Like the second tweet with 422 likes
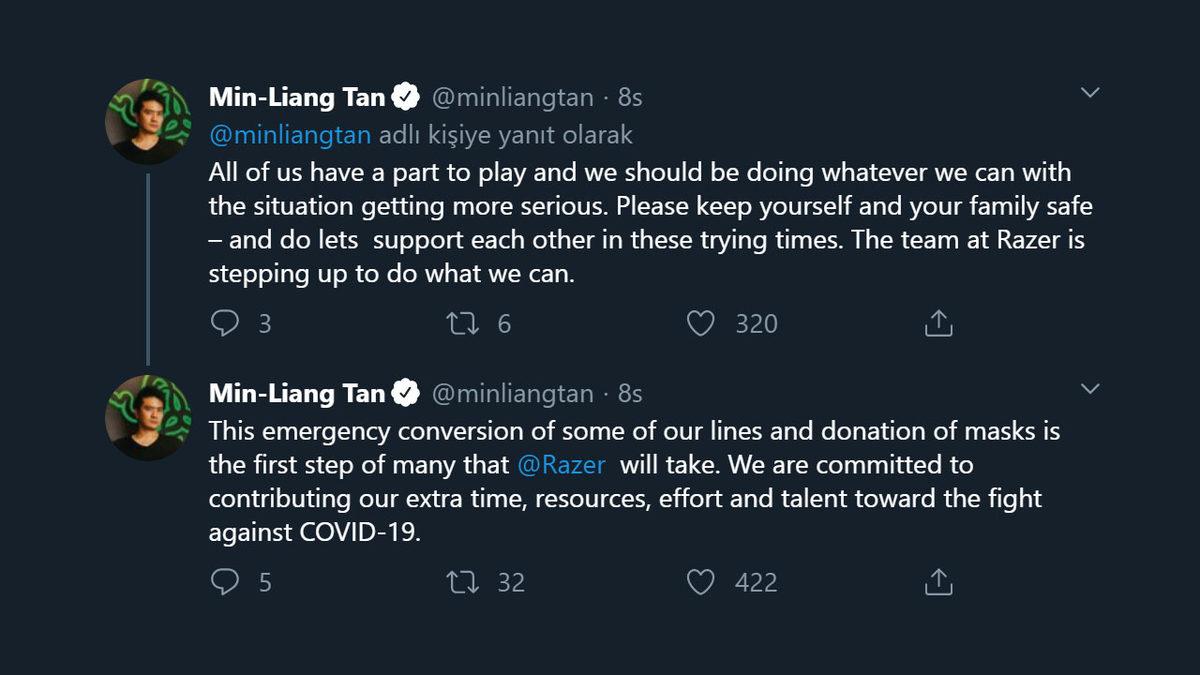 (x=701, y=582)
